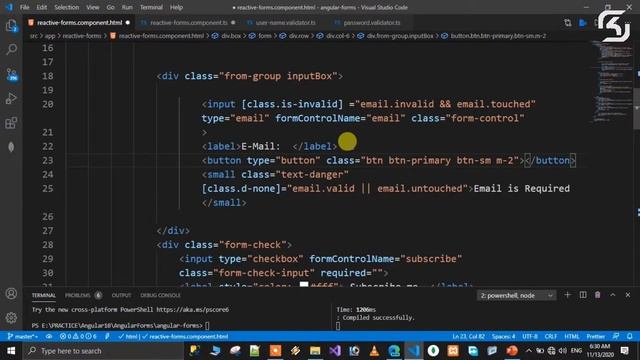Change encoding via UTF-8 status item
640x360 pixels.
pyautogui.click(x=530, y=337)
